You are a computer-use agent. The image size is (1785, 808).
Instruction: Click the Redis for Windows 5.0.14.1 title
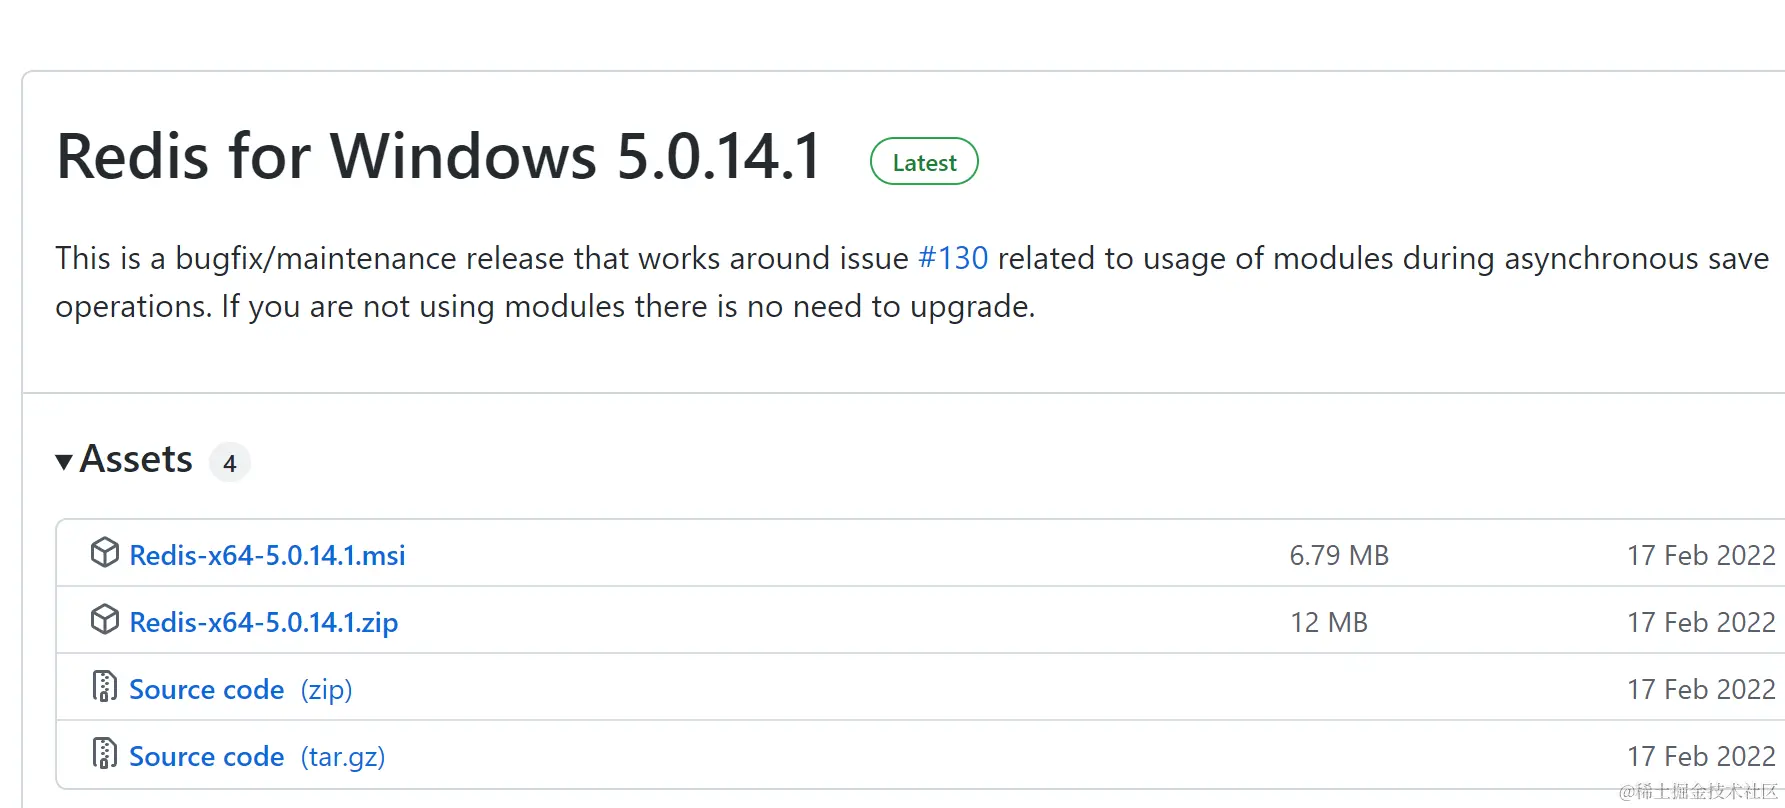(x=439, y=157)
